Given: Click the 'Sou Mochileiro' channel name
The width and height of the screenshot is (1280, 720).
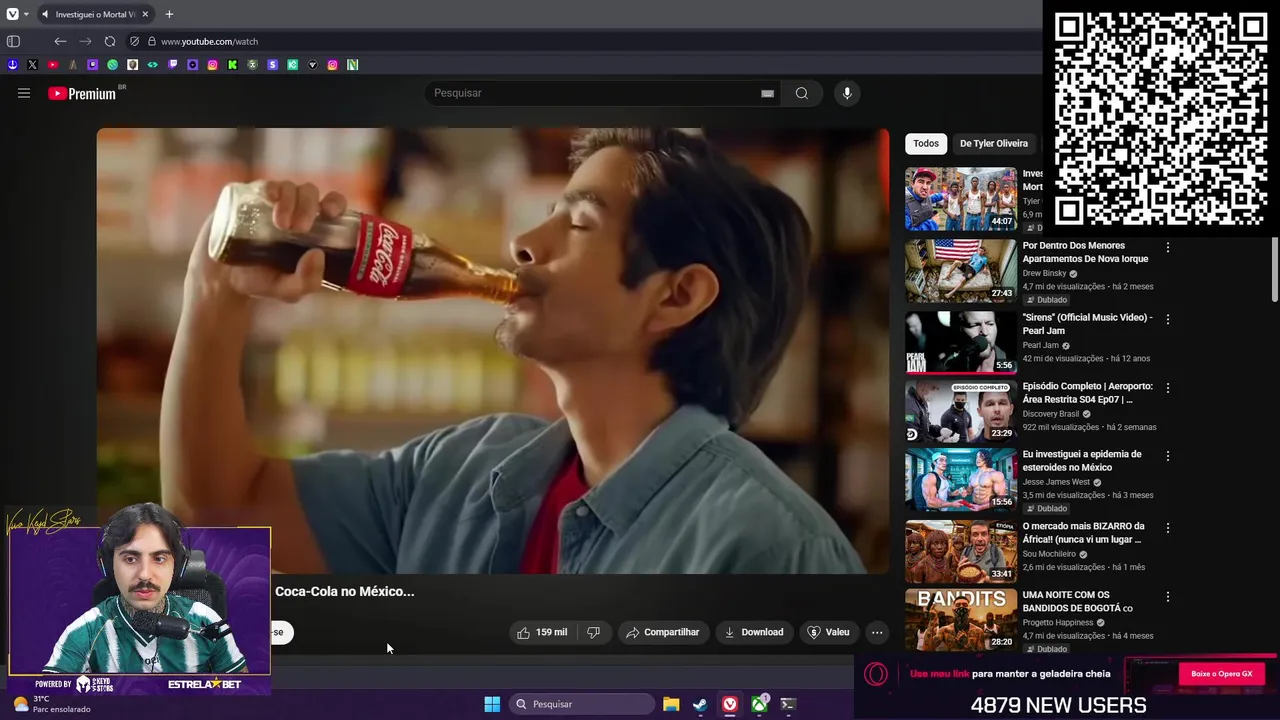Looking at the screenshot, I should (1049, 554).
